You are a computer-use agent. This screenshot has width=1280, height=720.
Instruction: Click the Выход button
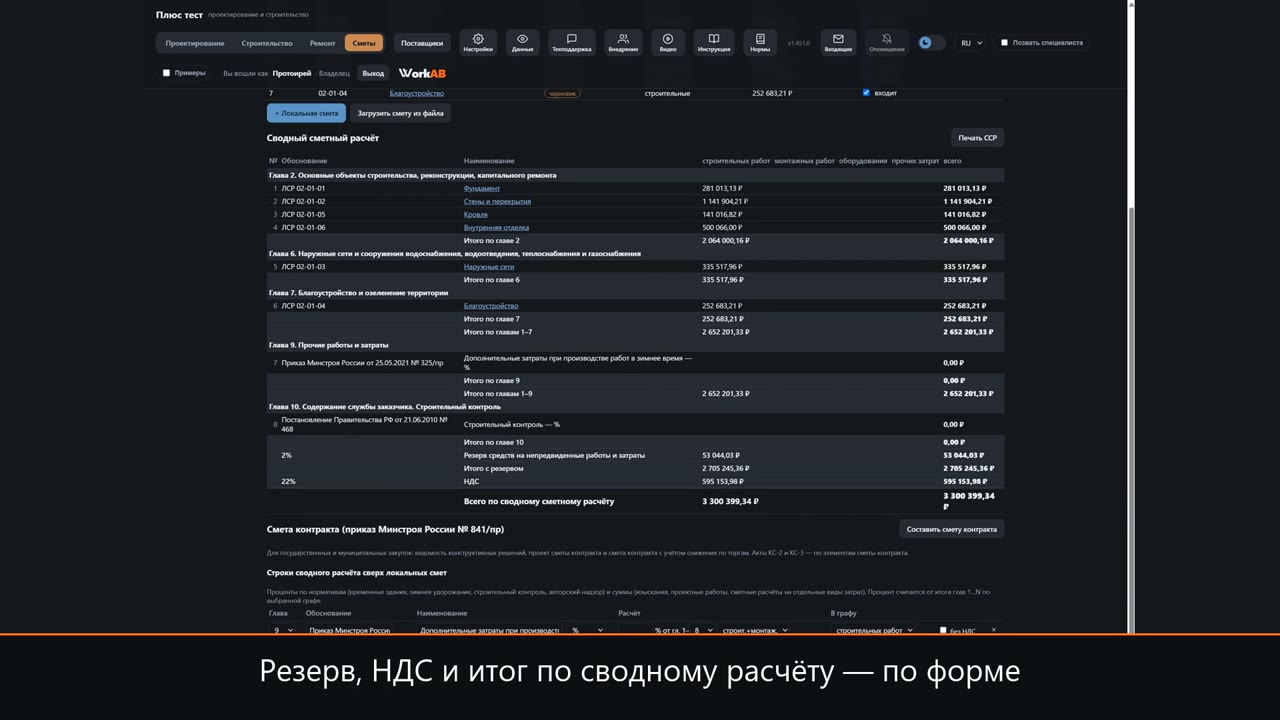[x=373, y=73]
